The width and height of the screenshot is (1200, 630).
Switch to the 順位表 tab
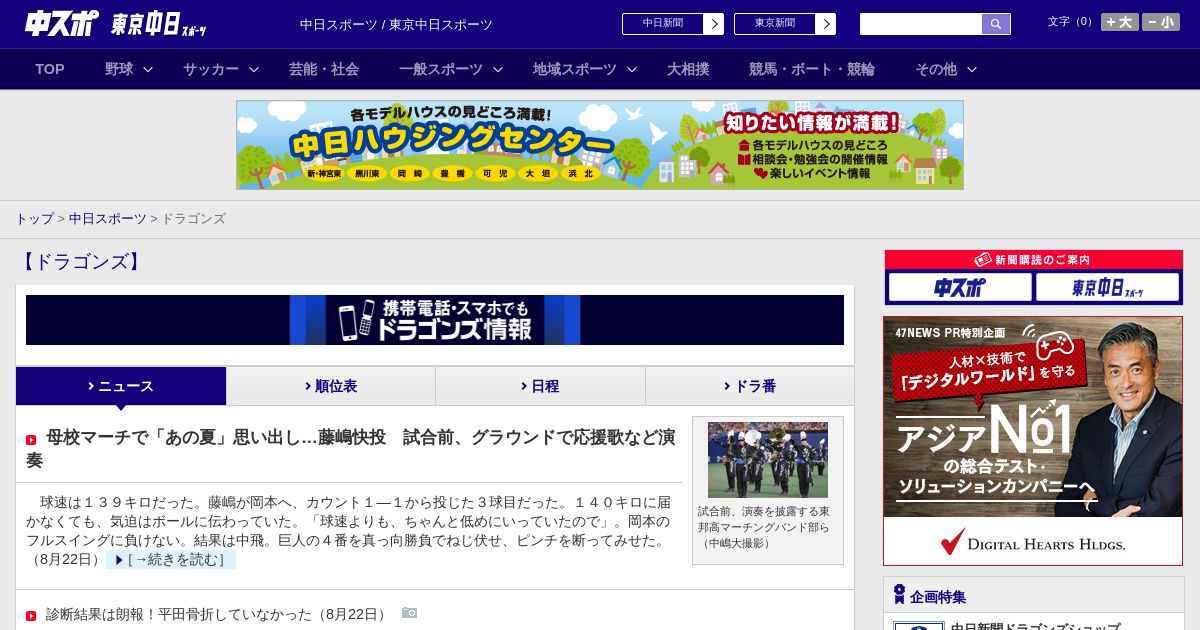331,386
